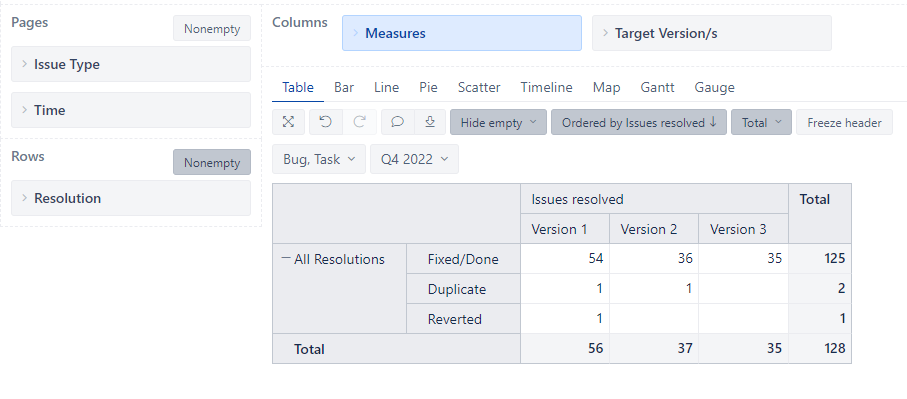Undo the last report change
This screenshot has height=399, width=907.
(x=326, y=122)
